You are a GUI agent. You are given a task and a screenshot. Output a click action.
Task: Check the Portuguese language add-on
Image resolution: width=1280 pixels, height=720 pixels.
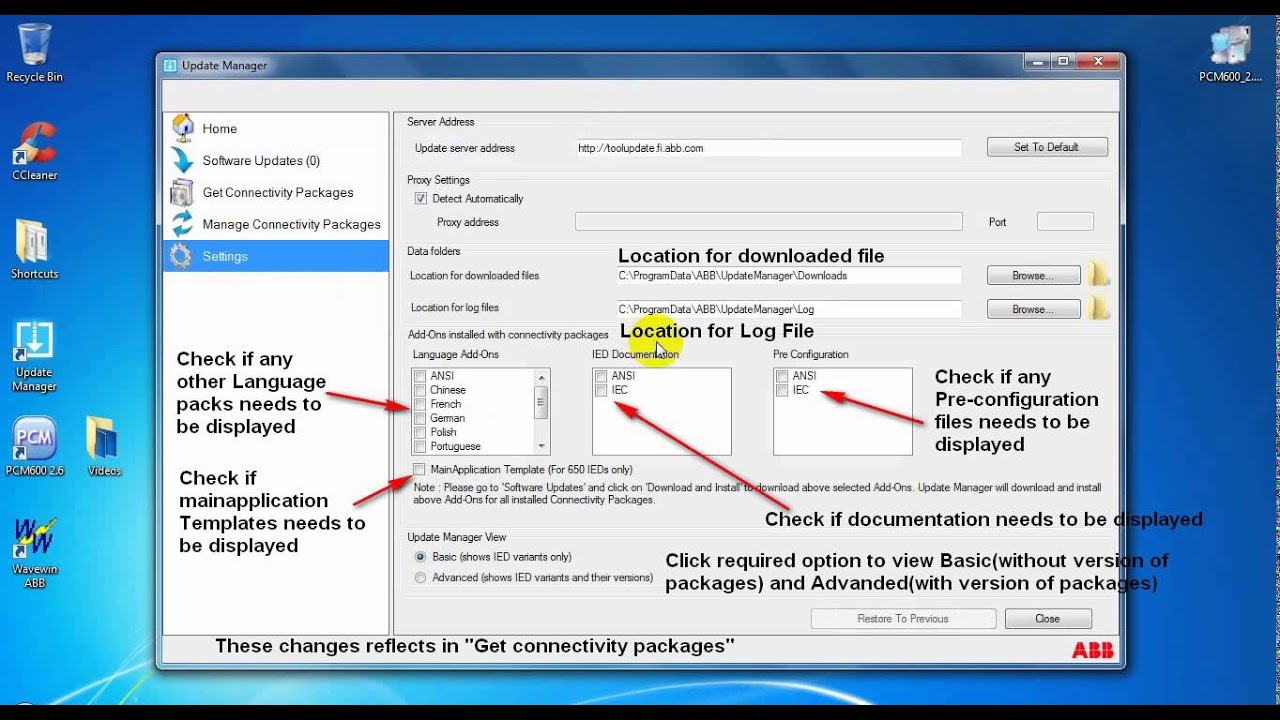point(420,446)
